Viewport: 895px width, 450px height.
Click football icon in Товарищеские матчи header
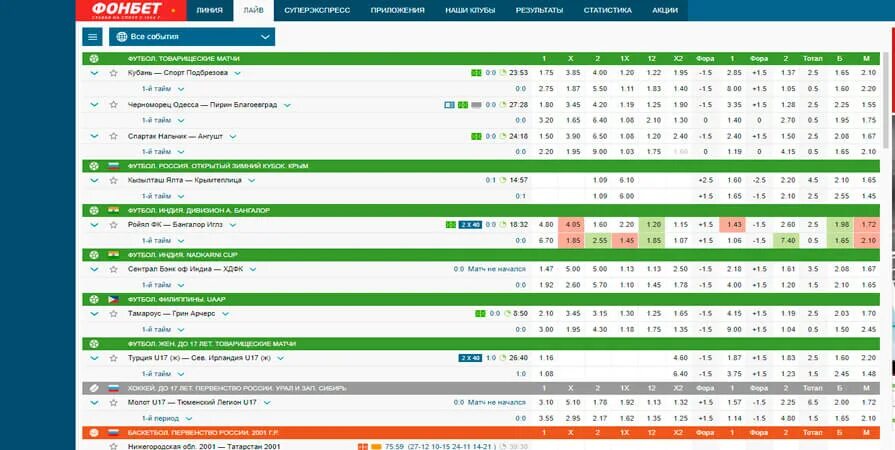point(94,58)
